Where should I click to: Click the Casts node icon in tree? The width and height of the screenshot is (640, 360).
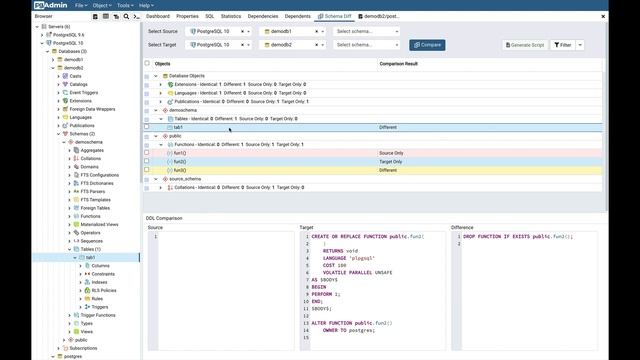[65, 76]
